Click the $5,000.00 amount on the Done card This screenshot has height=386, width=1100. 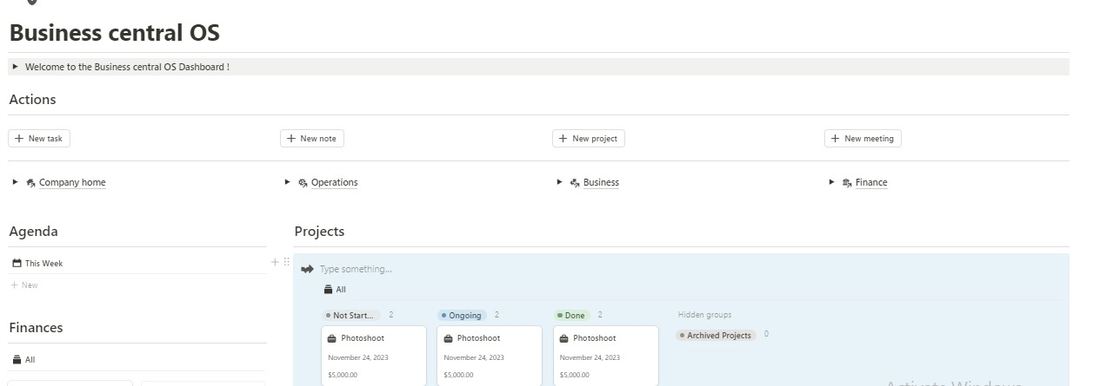pos(575,375)
